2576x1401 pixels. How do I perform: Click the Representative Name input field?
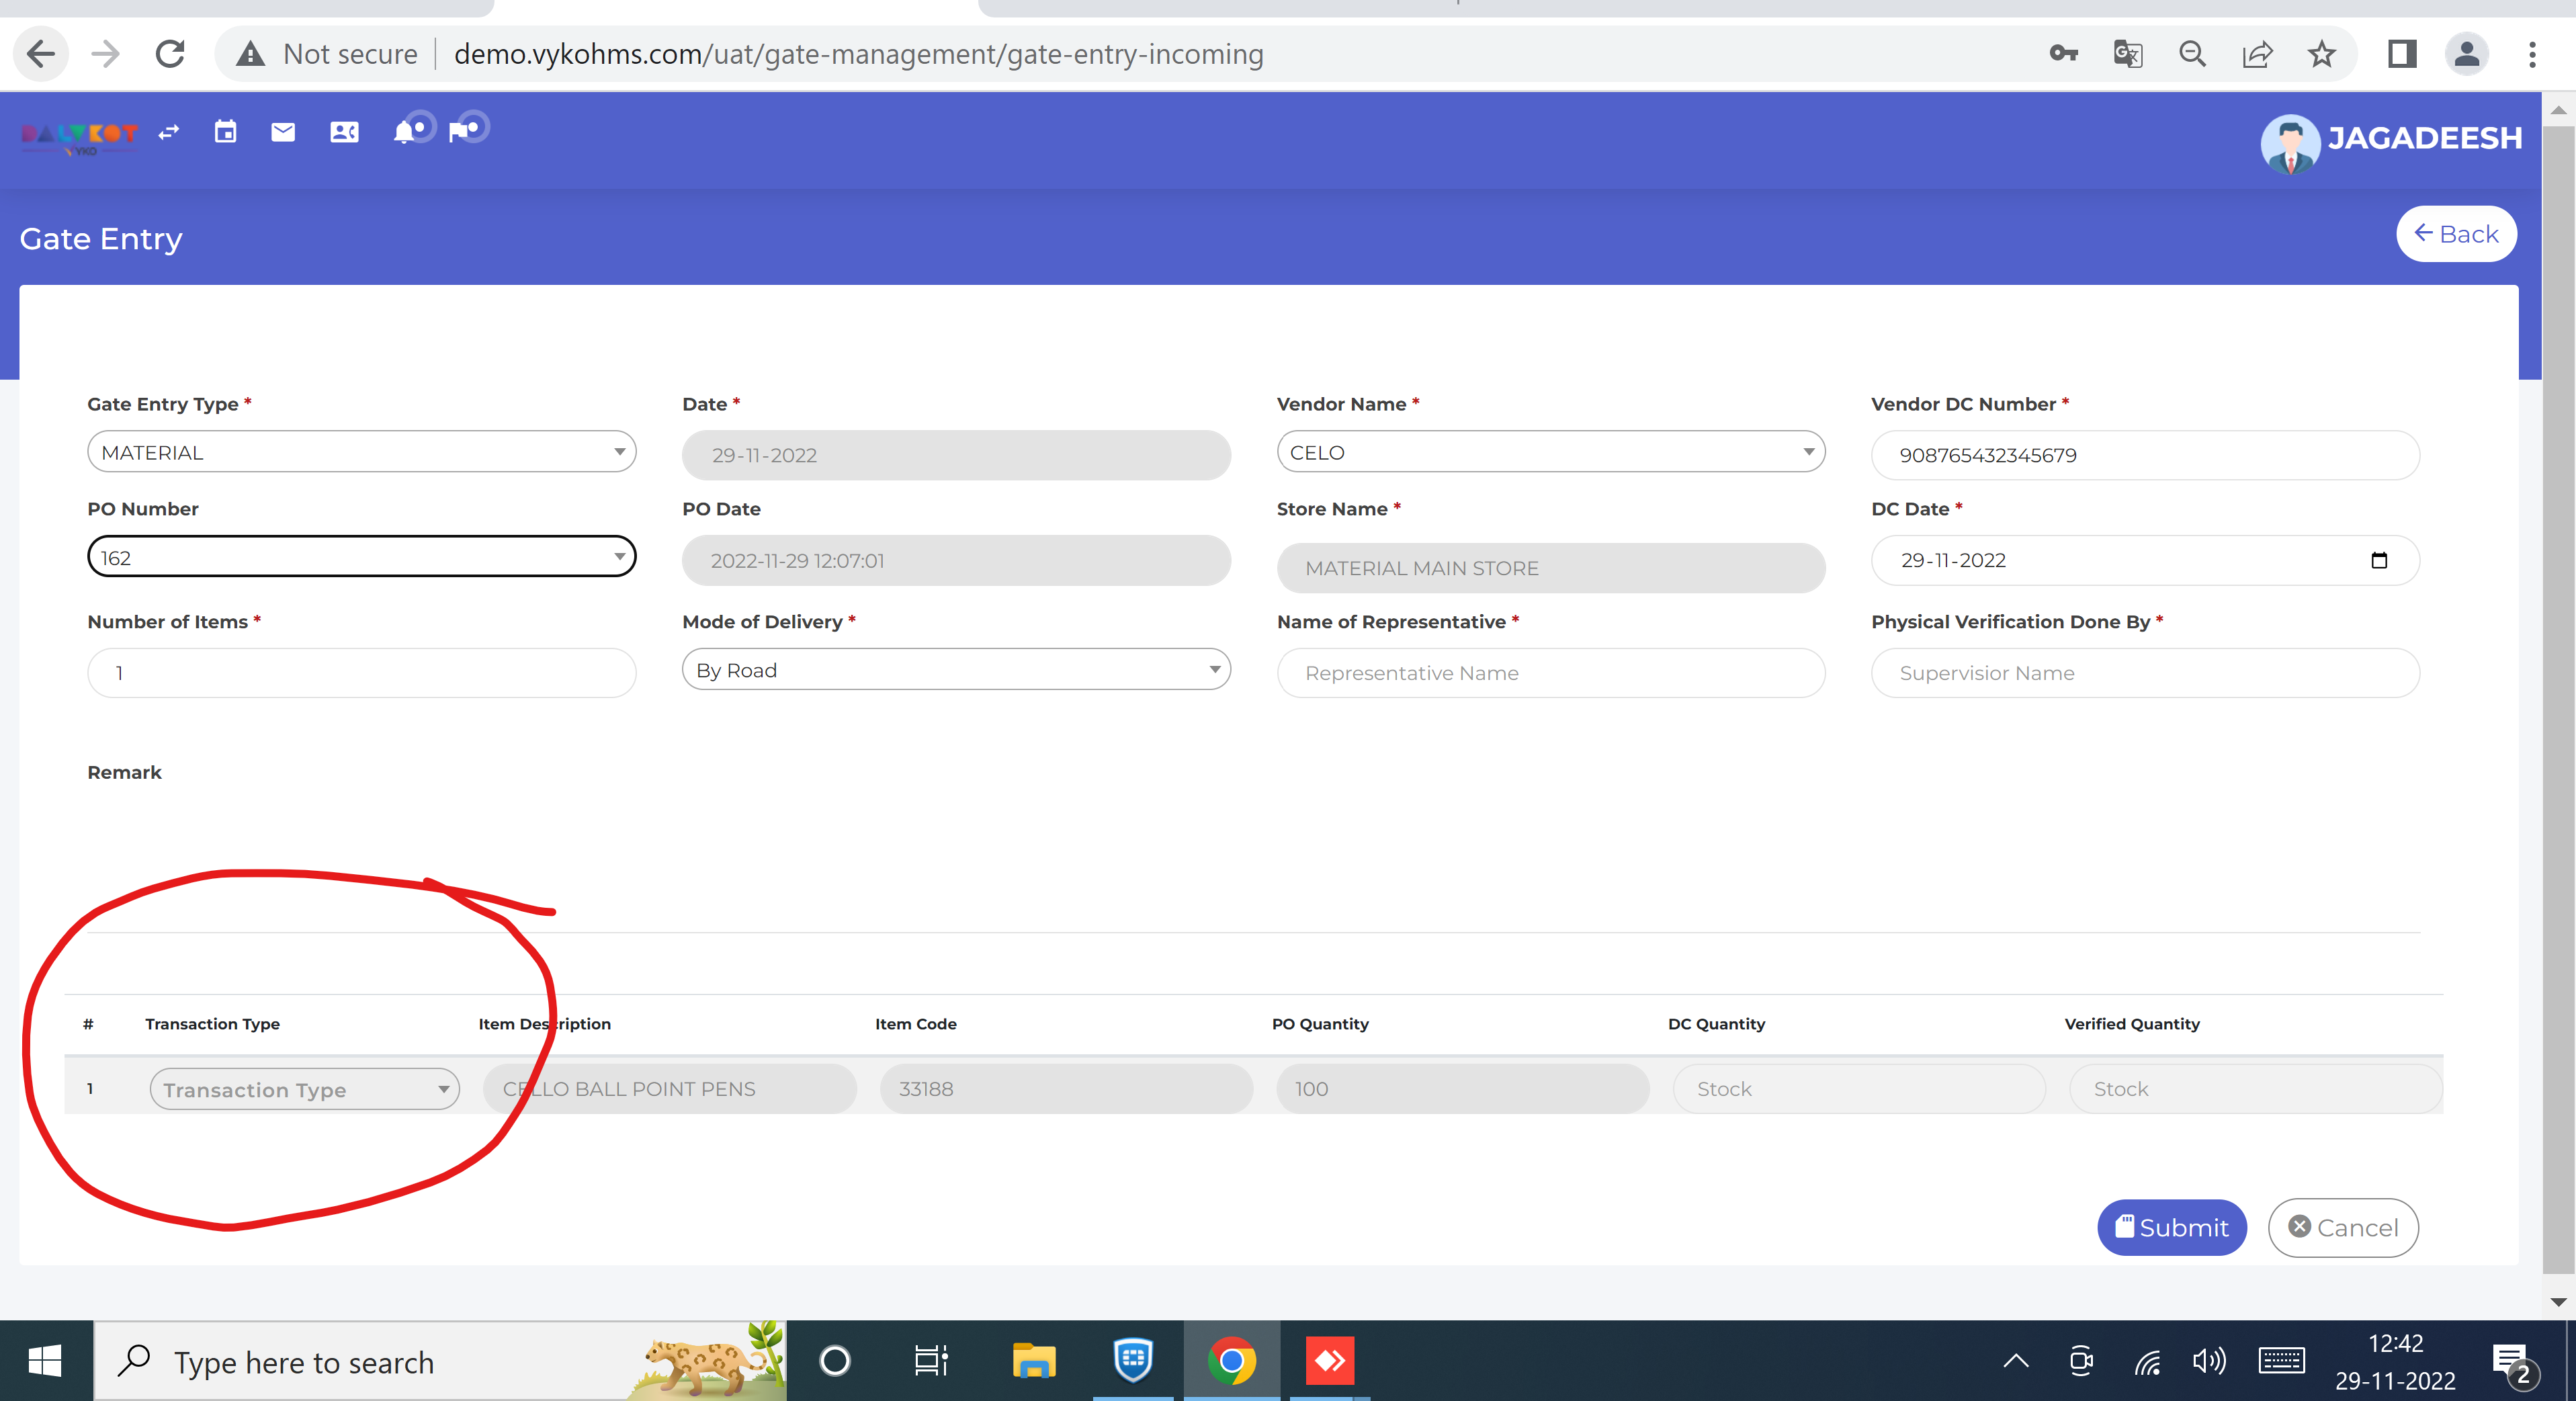[x=1550, y=673]
